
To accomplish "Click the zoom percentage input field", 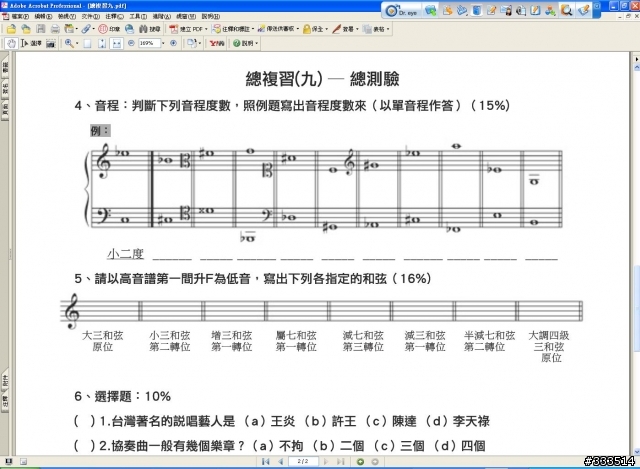I will [x=149, y=43].
